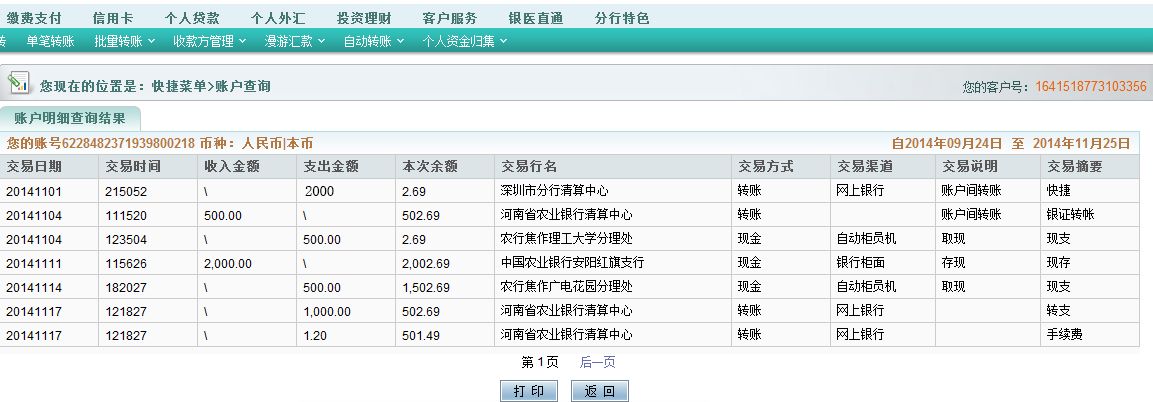Click the 返回 button
Image resolution: width=1153 pixels, height=402 pixels.
pyautogui.click(x=599, y=391)
